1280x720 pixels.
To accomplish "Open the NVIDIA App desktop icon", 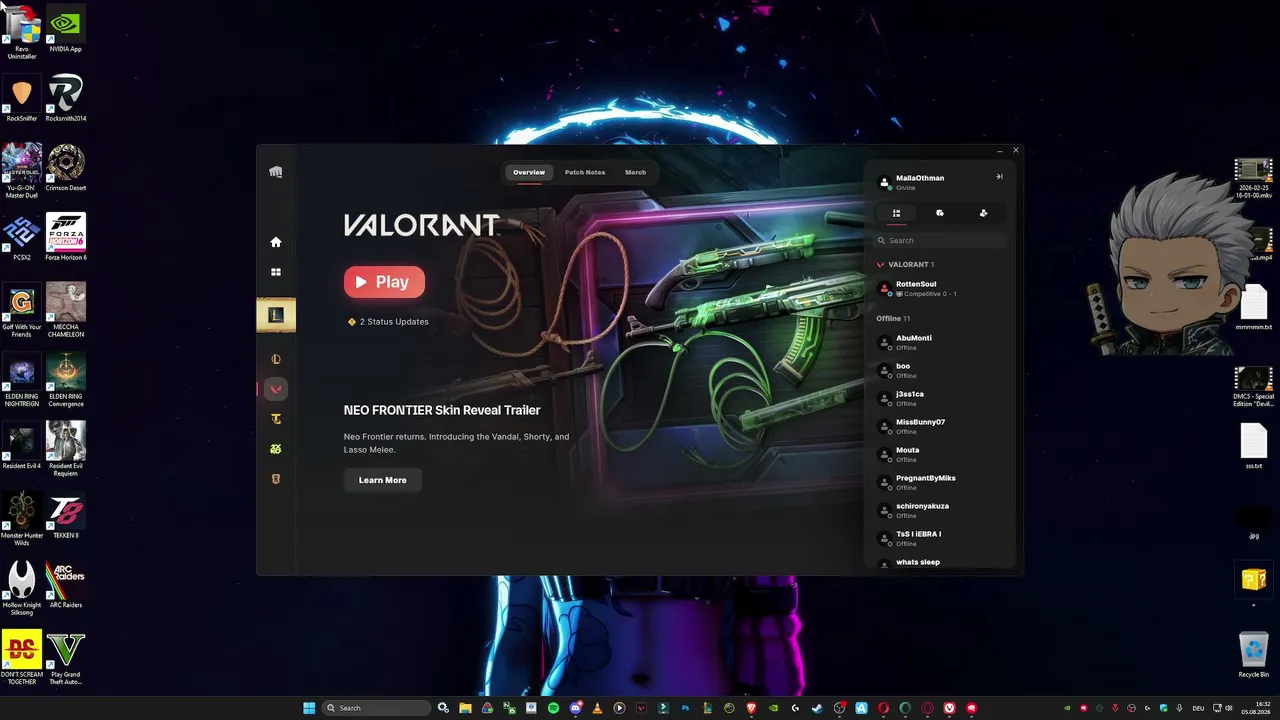I will tap(65, 29).
